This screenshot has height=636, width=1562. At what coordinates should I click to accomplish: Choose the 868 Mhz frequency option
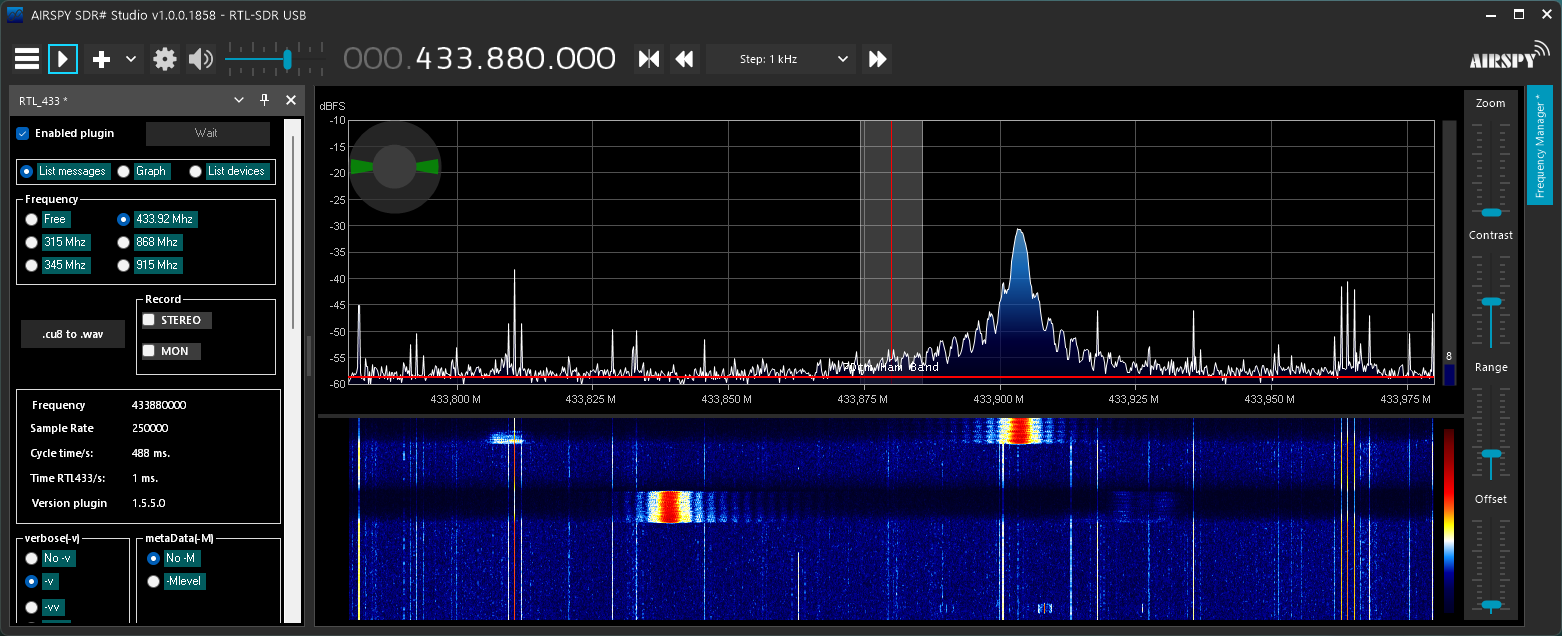pyautogui.click(x=124, y=242)
